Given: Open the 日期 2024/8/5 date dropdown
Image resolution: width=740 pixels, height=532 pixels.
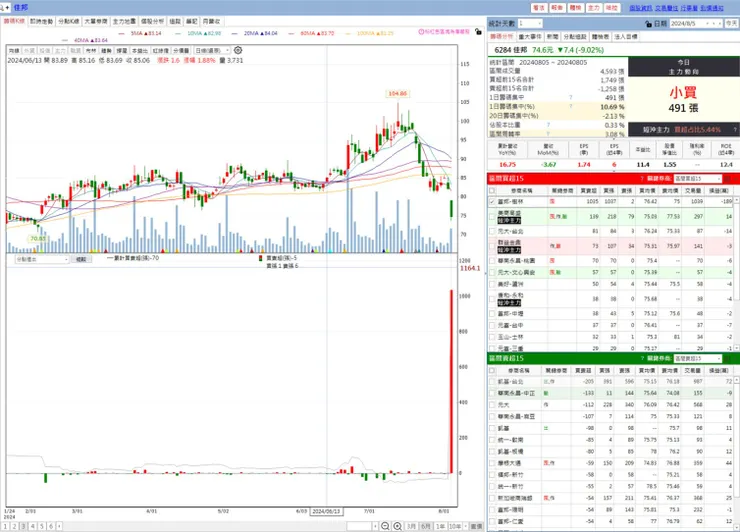Looking at the screenshot, I should tap(707, 24).
